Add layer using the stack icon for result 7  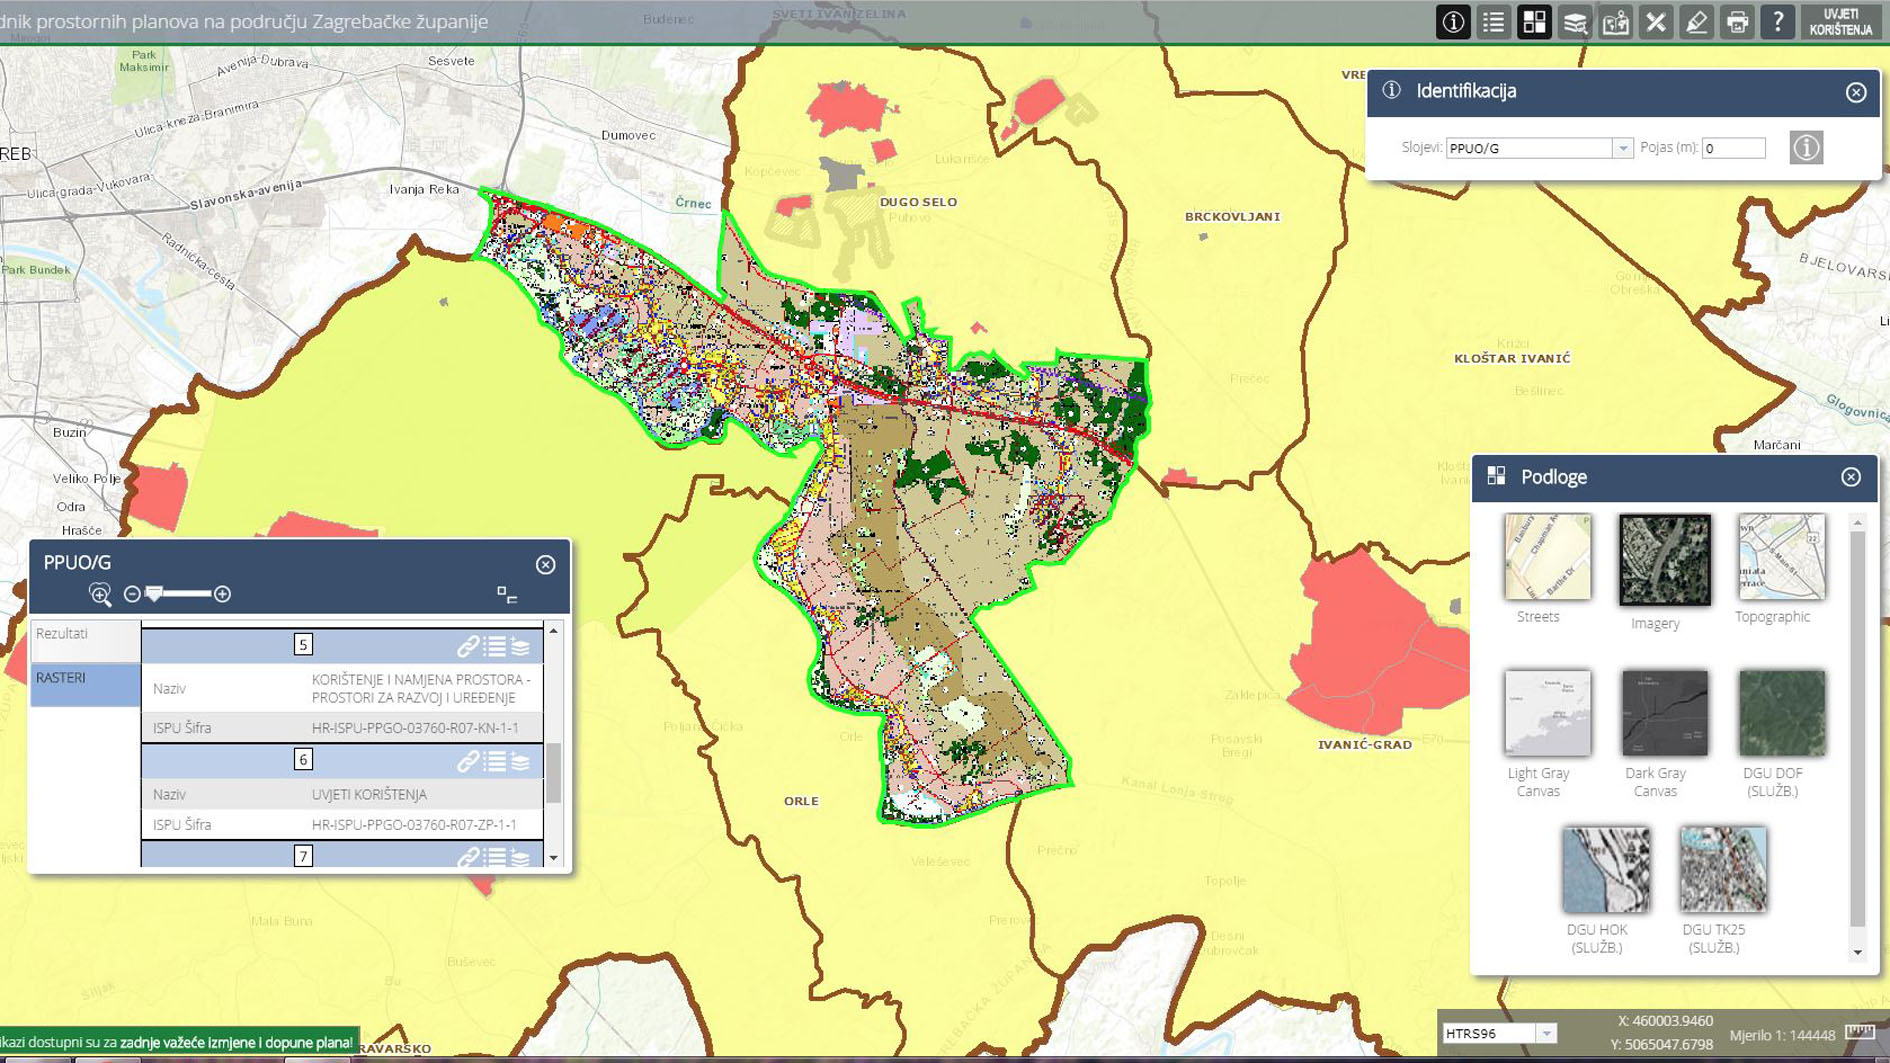click(x=521, y=857)
